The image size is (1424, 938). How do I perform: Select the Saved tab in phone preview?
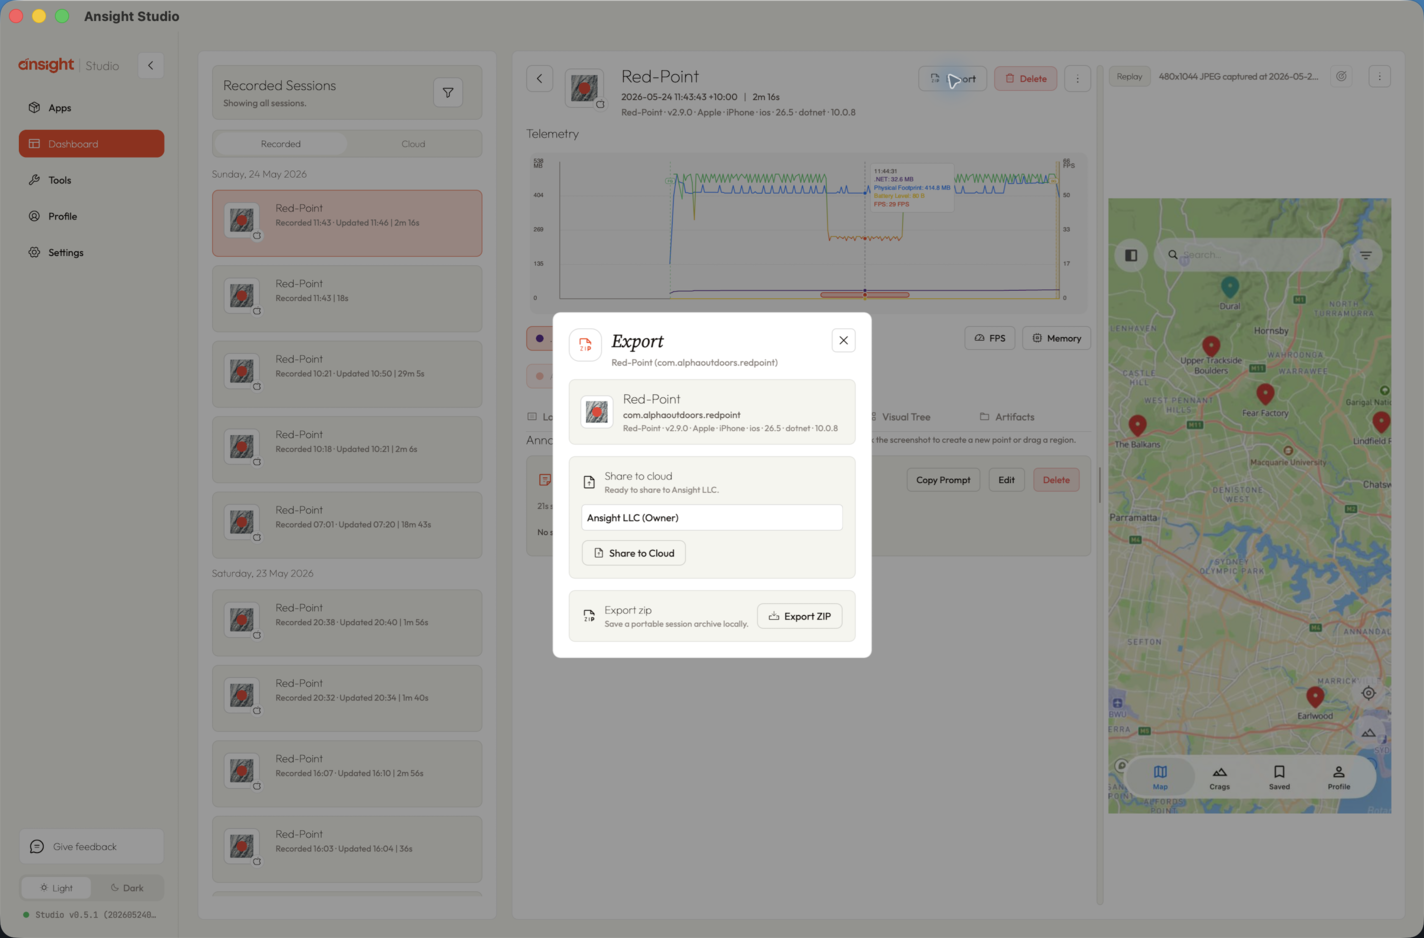[1279, 777]
